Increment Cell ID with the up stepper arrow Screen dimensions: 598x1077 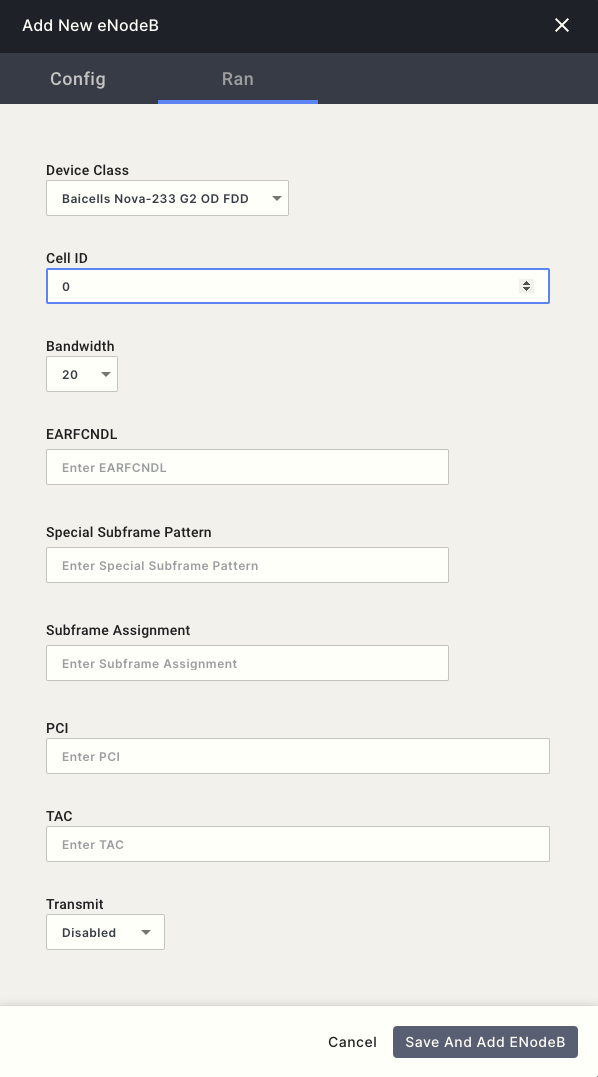coord(527,282)
